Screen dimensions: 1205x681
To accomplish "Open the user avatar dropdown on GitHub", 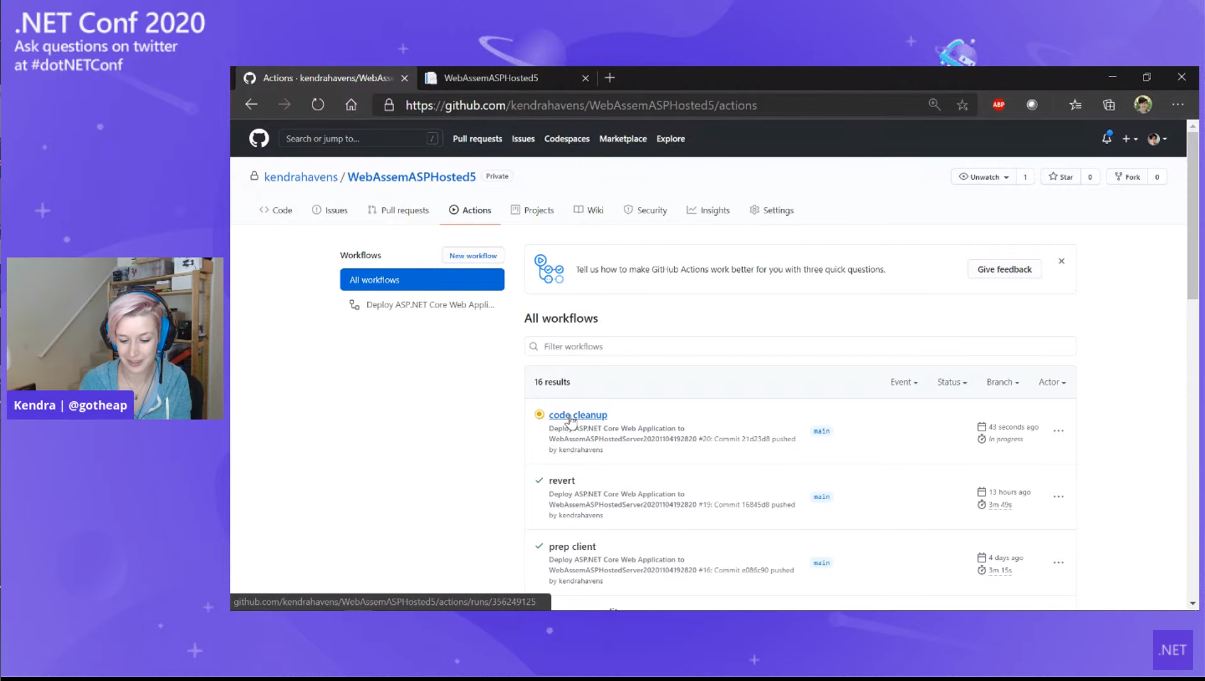I will click(1157, 139).
